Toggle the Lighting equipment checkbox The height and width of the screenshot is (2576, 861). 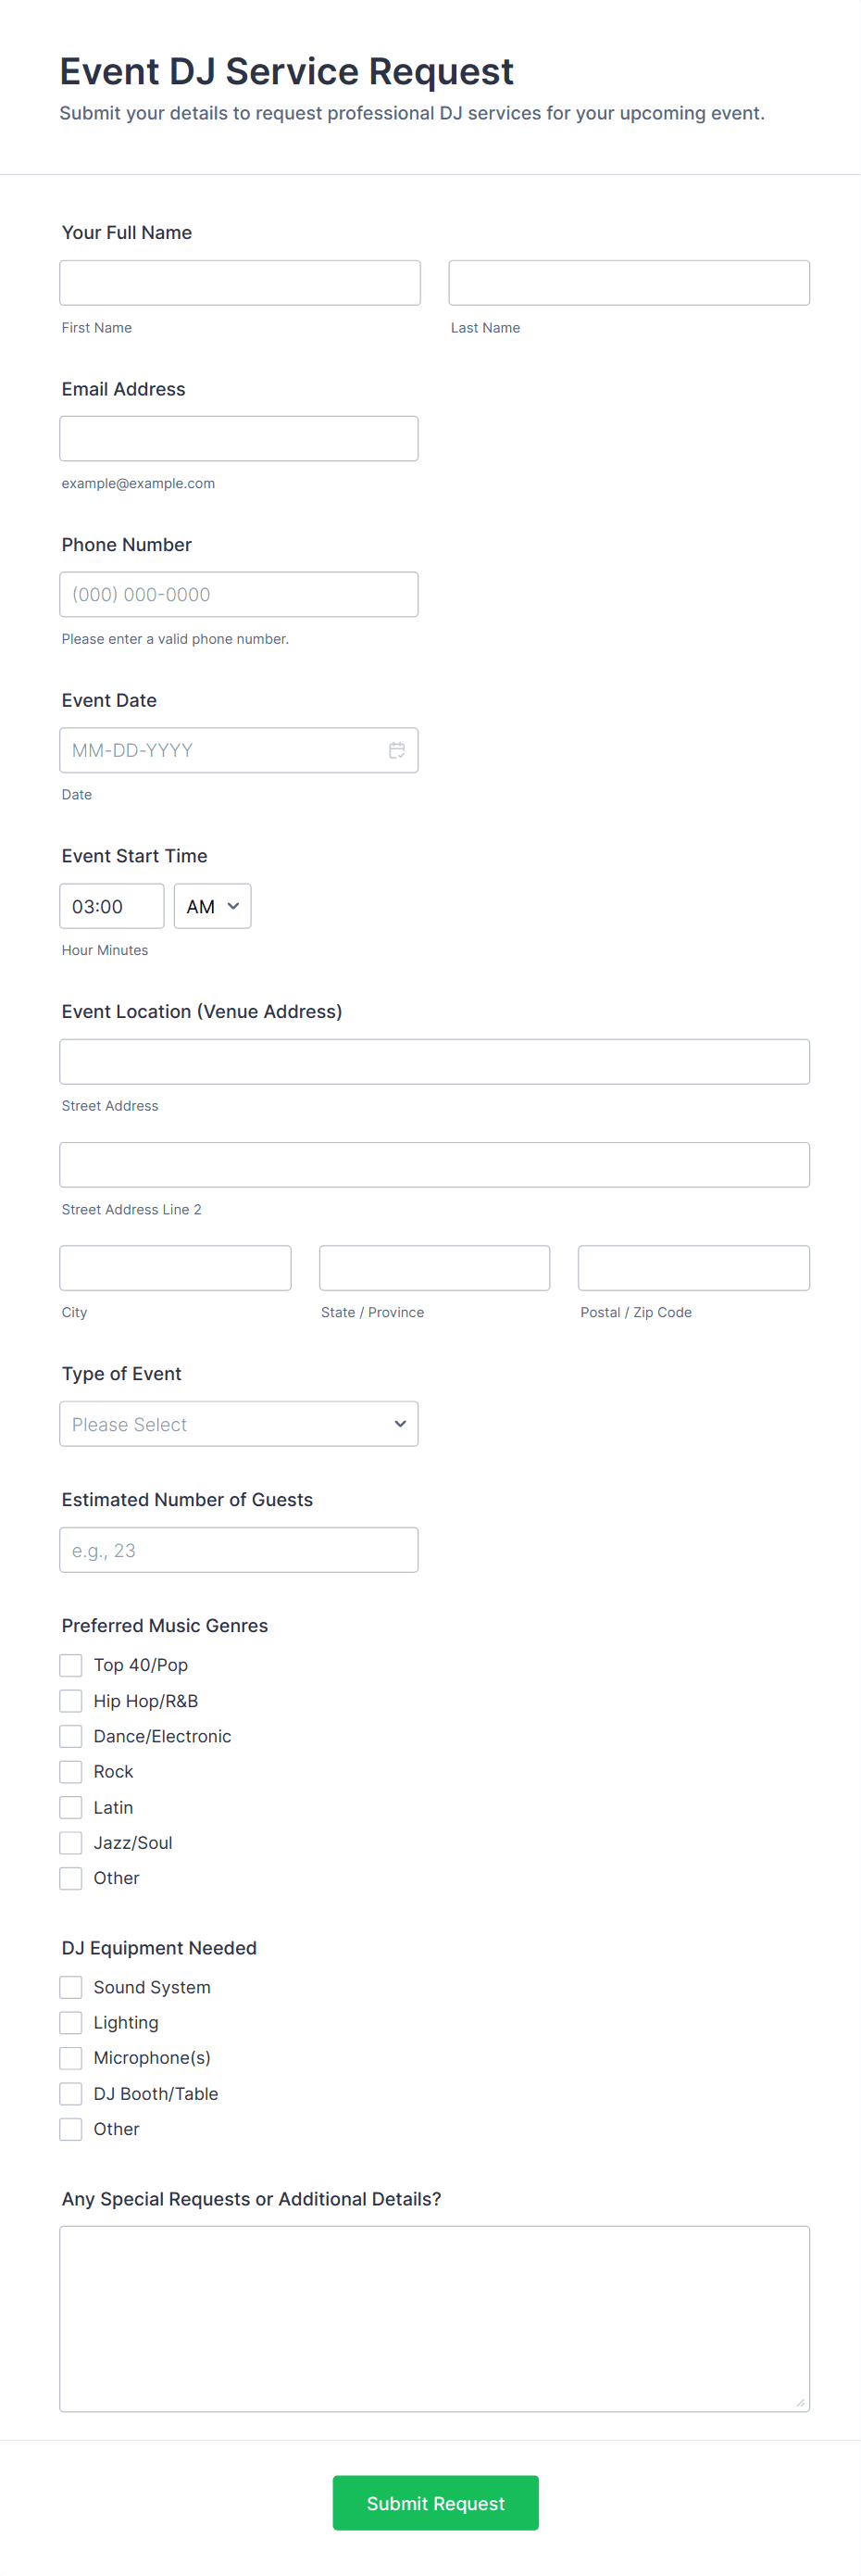click(71, 2022)
